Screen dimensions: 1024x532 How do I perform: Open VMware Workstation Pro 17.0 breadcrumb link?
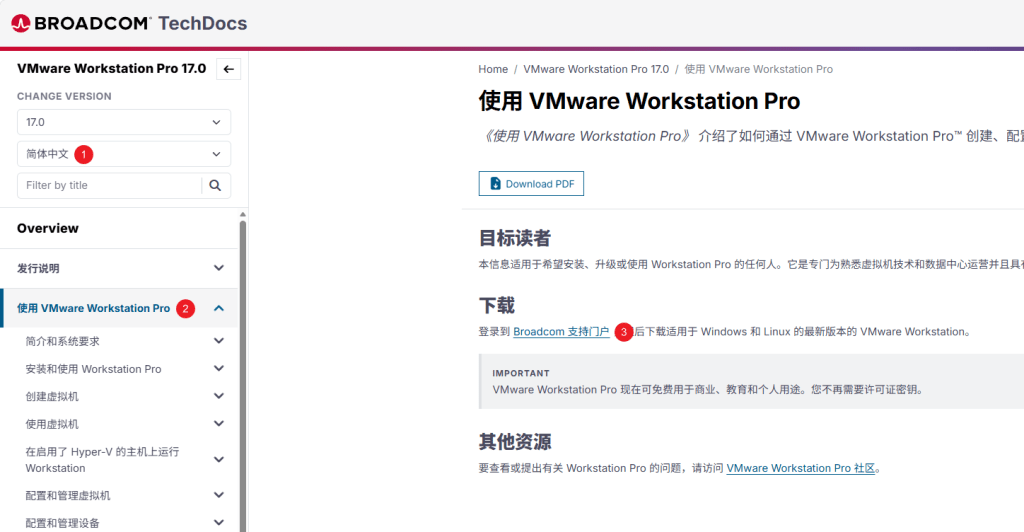596,69
